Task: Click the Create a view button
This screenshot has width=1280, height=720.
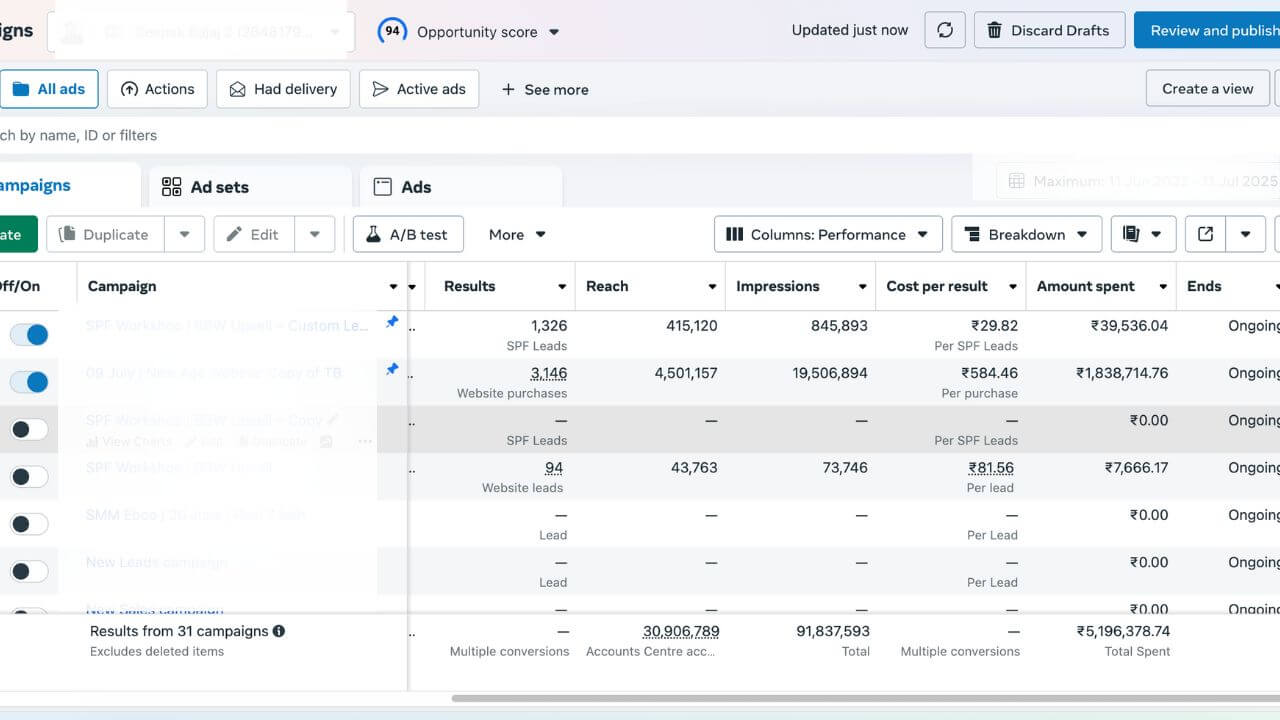Action: (x=1207, y=89)
